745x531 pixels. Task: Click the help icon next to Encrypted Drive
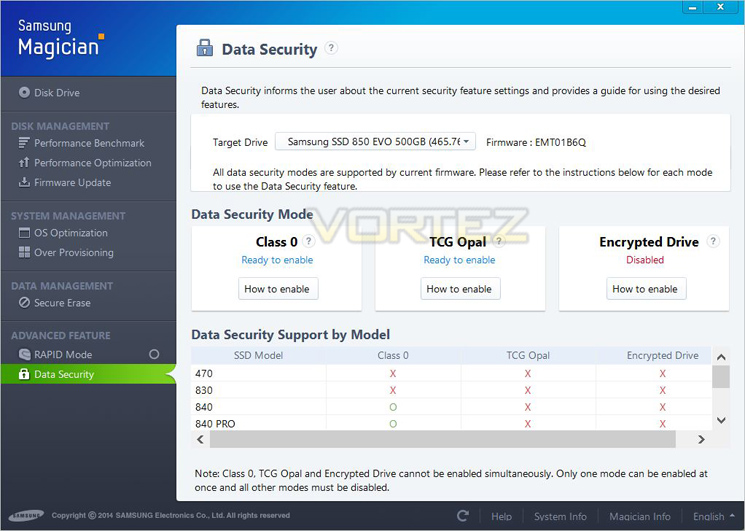(713, 241)
